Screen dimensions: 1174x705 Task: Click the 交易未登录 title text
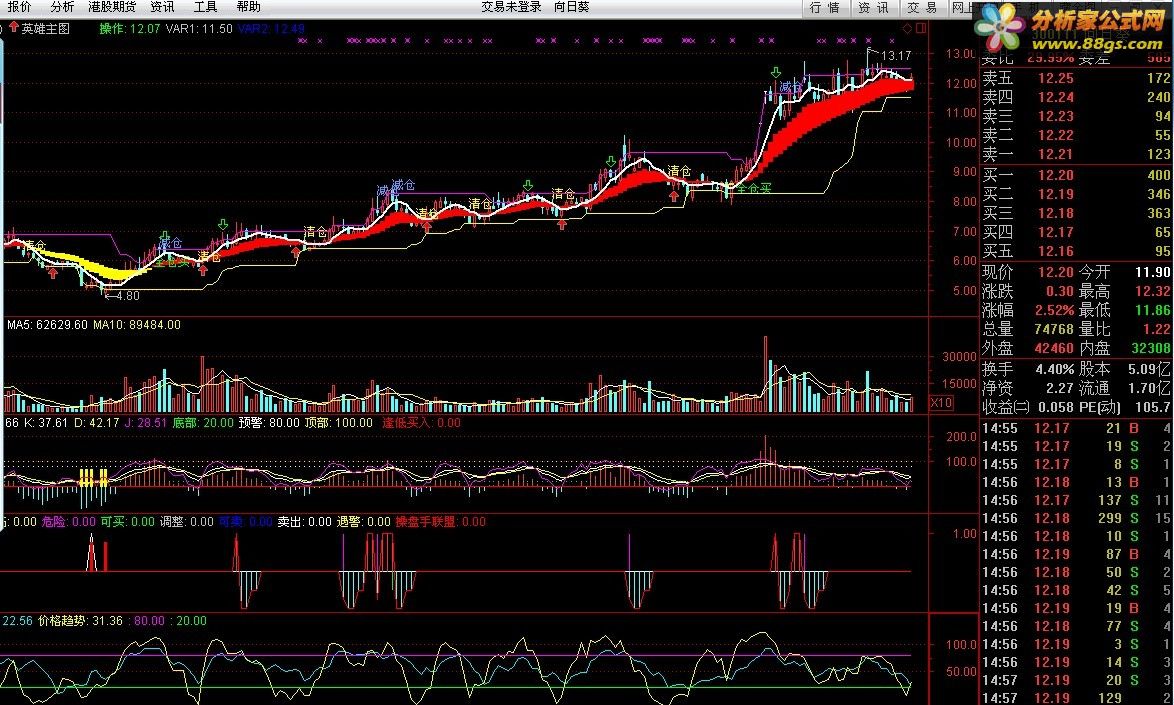[x=511, y=7]
